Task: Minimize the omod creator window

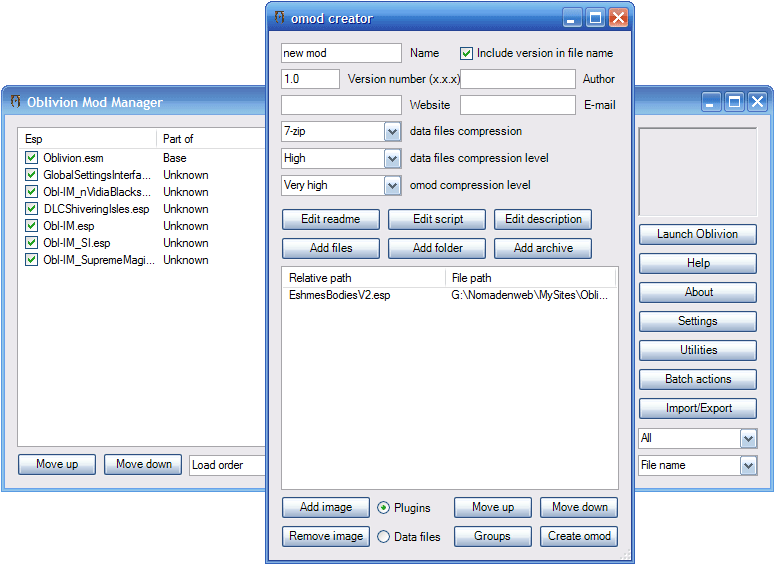Action: [572, 18]
